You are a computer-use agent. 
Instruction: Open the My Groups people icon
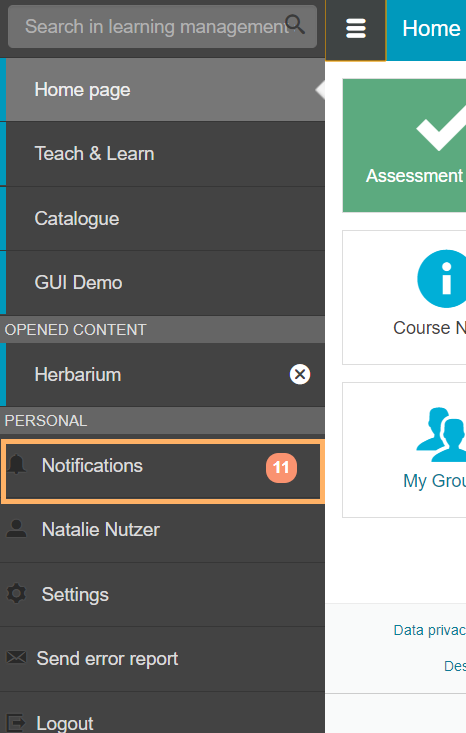pyautogui.click(x=441, y=435)
